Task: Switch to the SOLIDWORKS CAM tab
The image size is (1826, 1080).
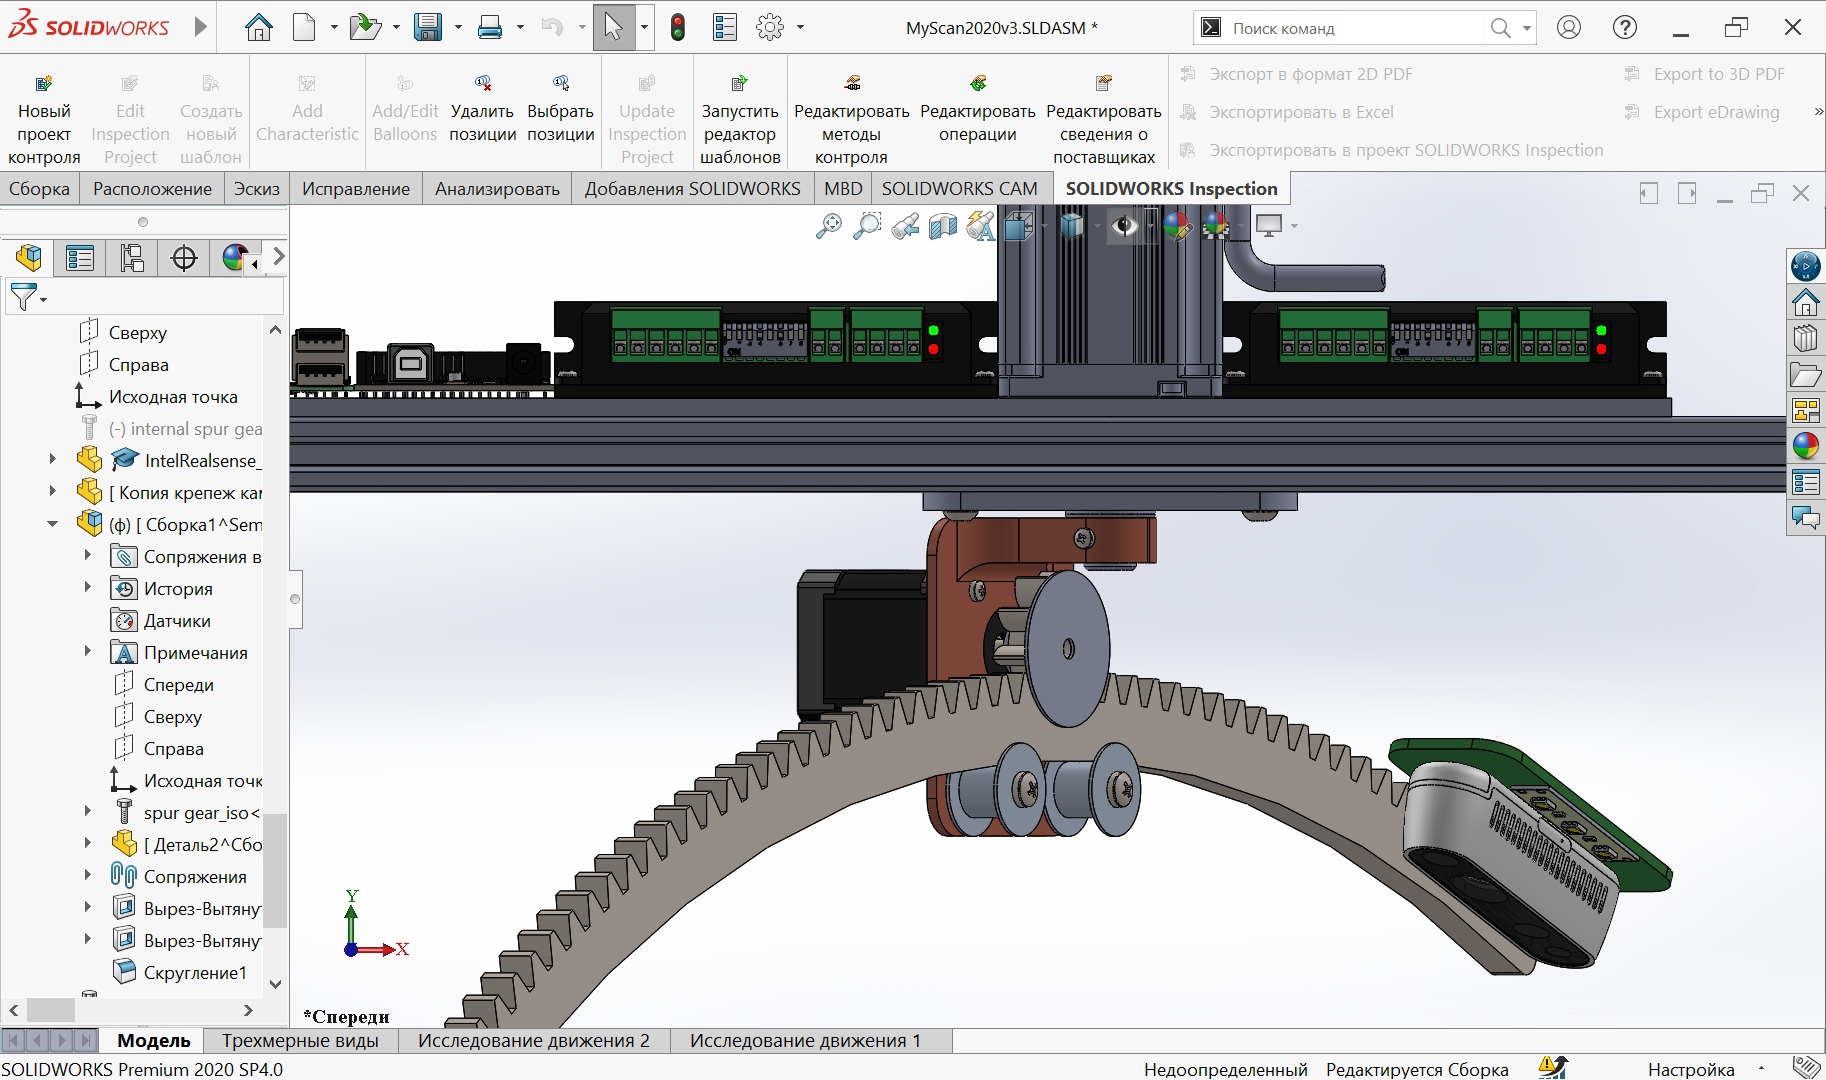Action: coord(958,189)
